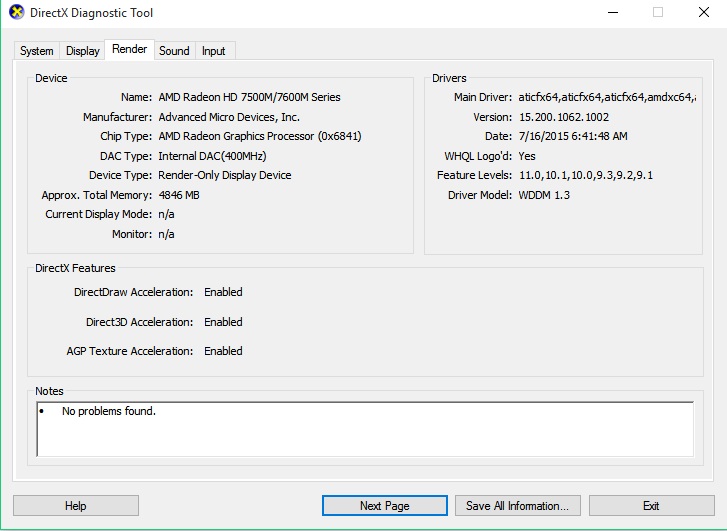The height and width of the screenshot is (531, 727).
Task: Click the 'Main Driver:' label
Action: (483, 97)
